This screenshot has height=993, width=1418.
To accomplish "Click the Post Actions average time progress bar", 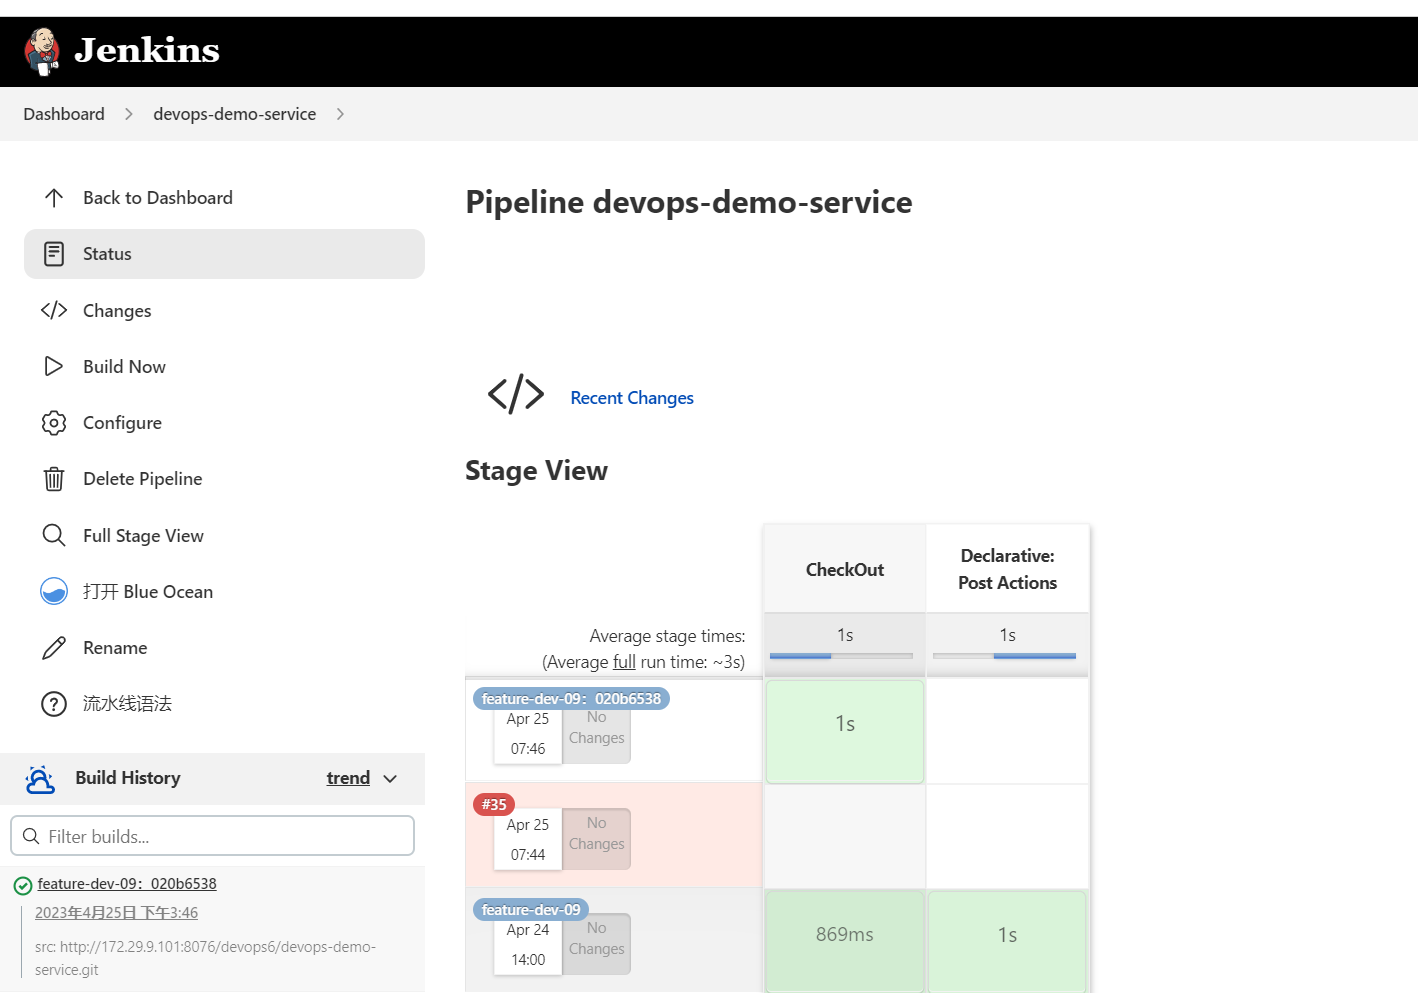I will (1004, 656).
